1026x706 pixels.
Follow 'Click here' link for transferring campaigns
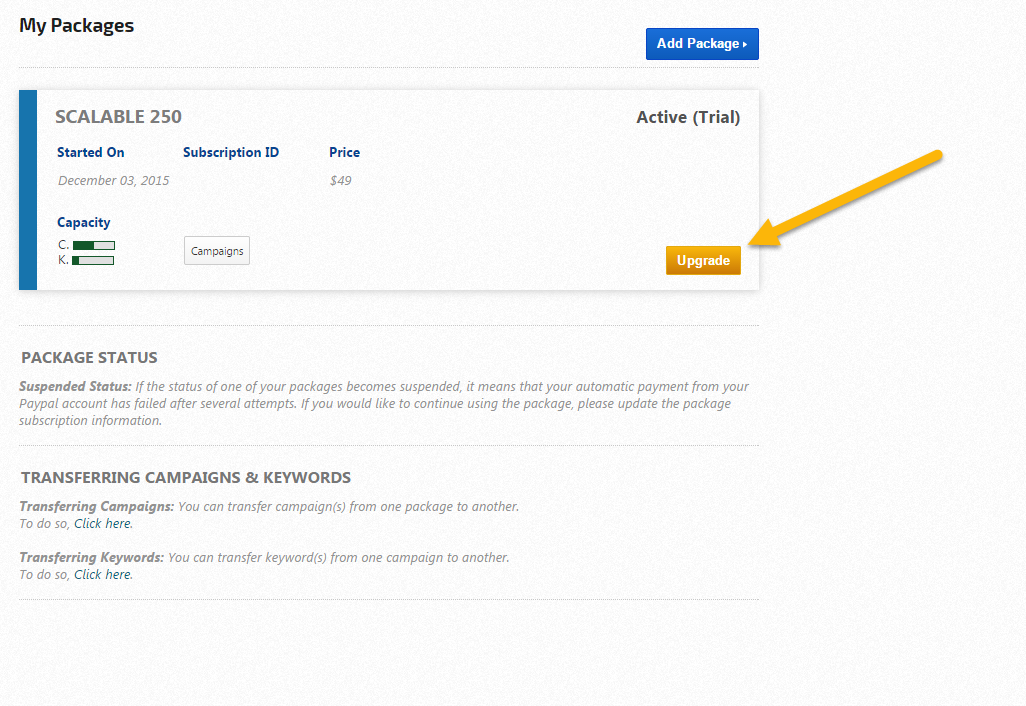pyautogui.click(x=103, y=523)
